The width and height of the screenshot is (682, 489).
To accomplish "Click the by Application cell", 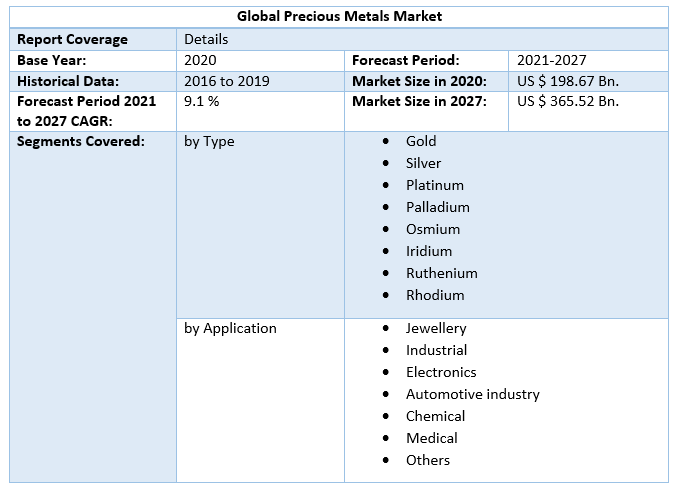I will point(230,328).
